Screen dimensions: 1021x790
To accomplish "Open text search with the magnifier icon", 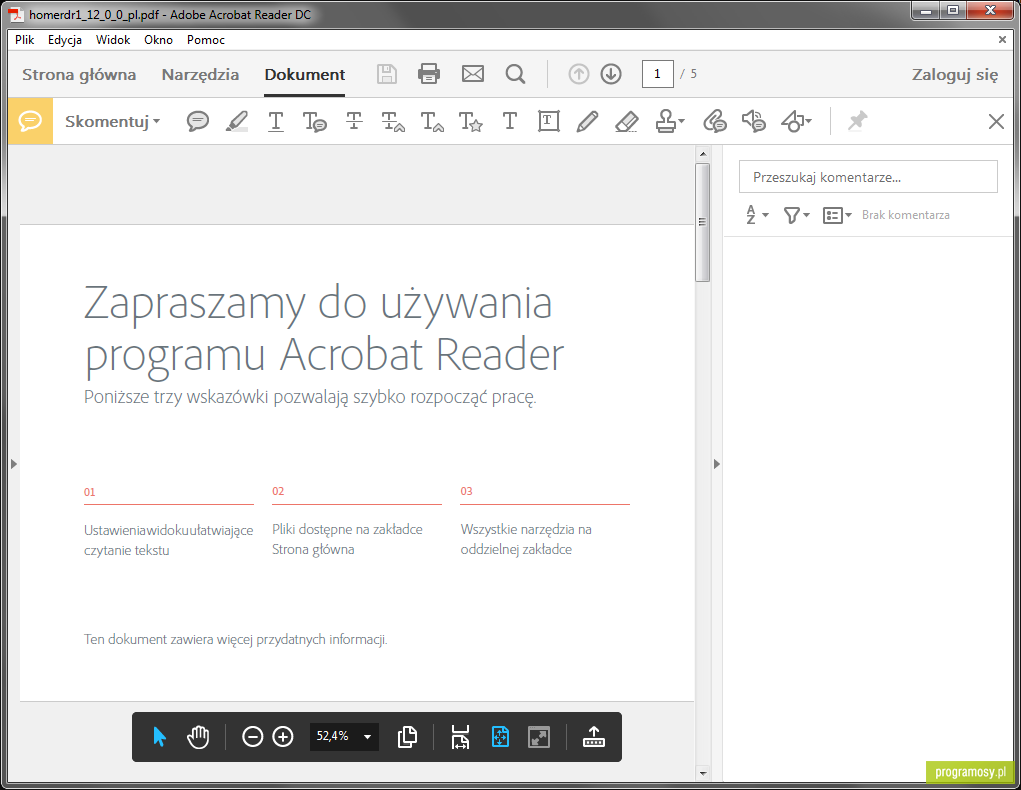I will 515,74.
